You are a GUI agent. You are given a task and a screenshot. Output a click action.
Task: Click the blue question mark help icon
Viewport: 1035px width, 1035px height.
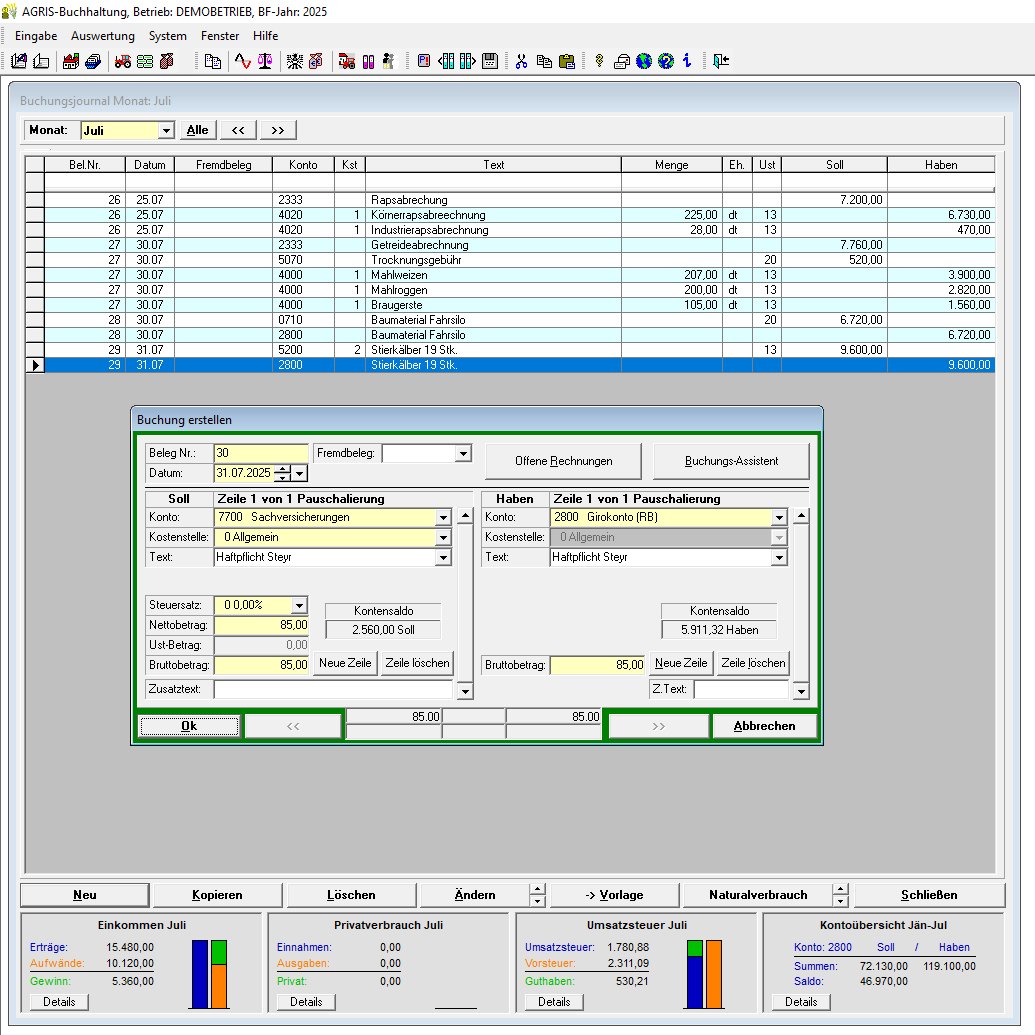point(666,61)
